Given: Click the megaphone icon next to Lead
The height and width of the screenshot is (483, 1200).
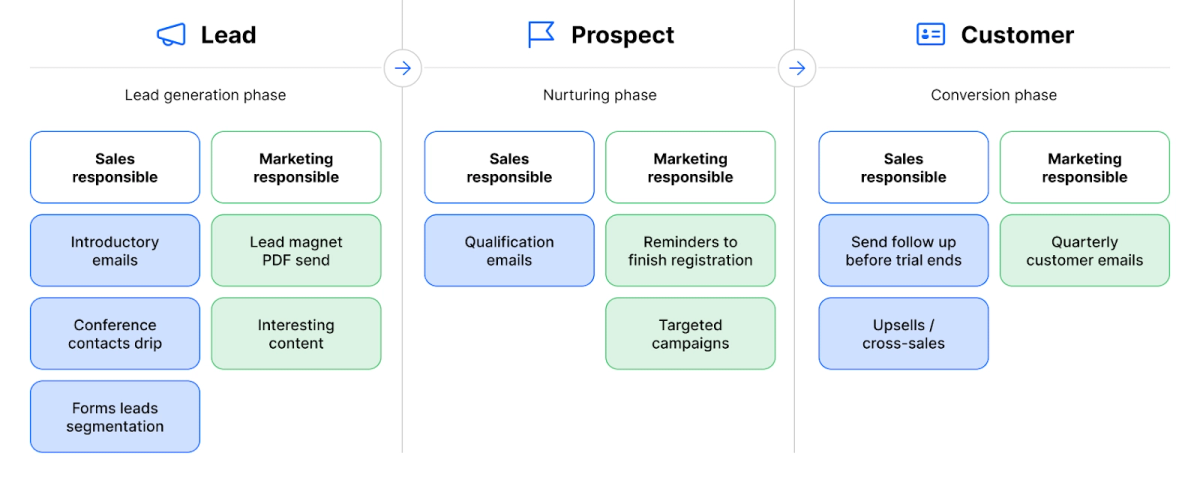Looking at the screenshot, I should click(x=171, y=35).
